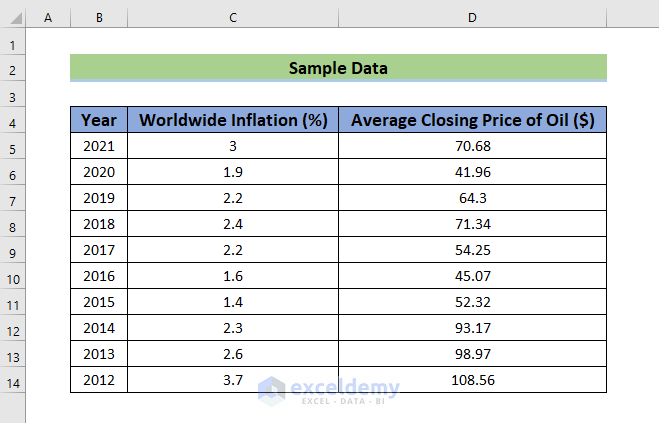The height and width of the screenshot is (423, 659).
Task: Click the inflation cell showing 2.6
Action: (233, 355)
